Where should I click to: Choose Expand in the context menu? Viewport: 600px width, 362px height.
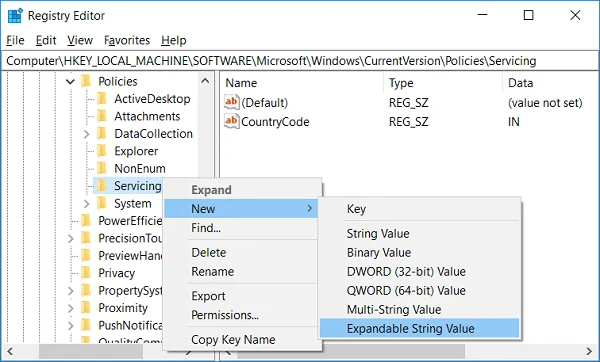241,190
